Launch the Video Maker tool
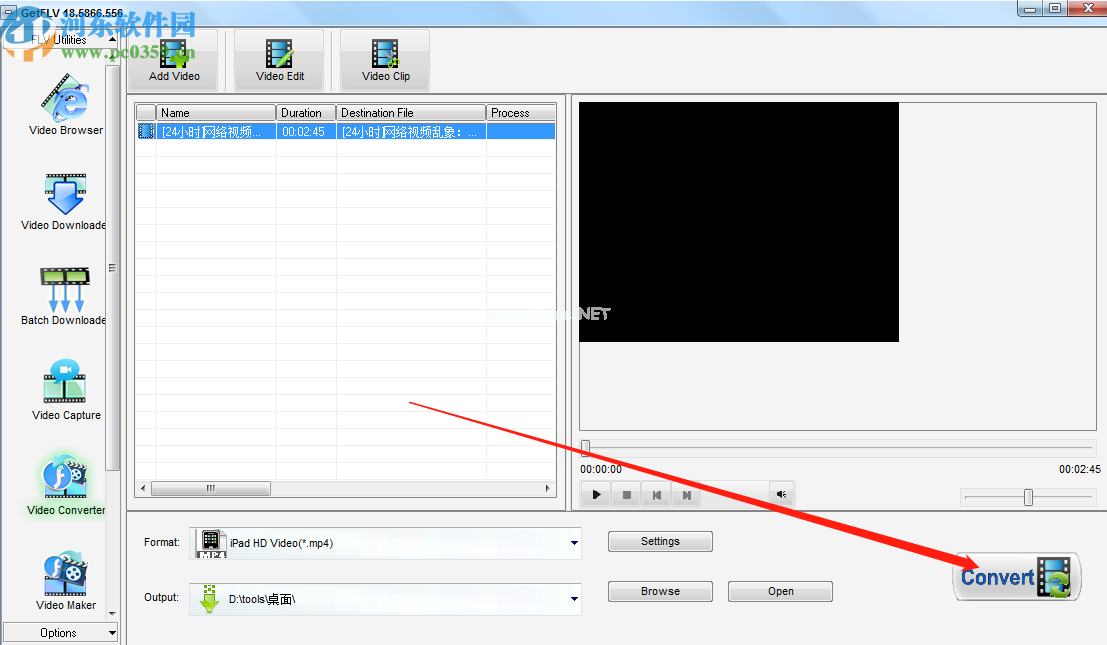The image size is (1107, 645). click(66, 580)
